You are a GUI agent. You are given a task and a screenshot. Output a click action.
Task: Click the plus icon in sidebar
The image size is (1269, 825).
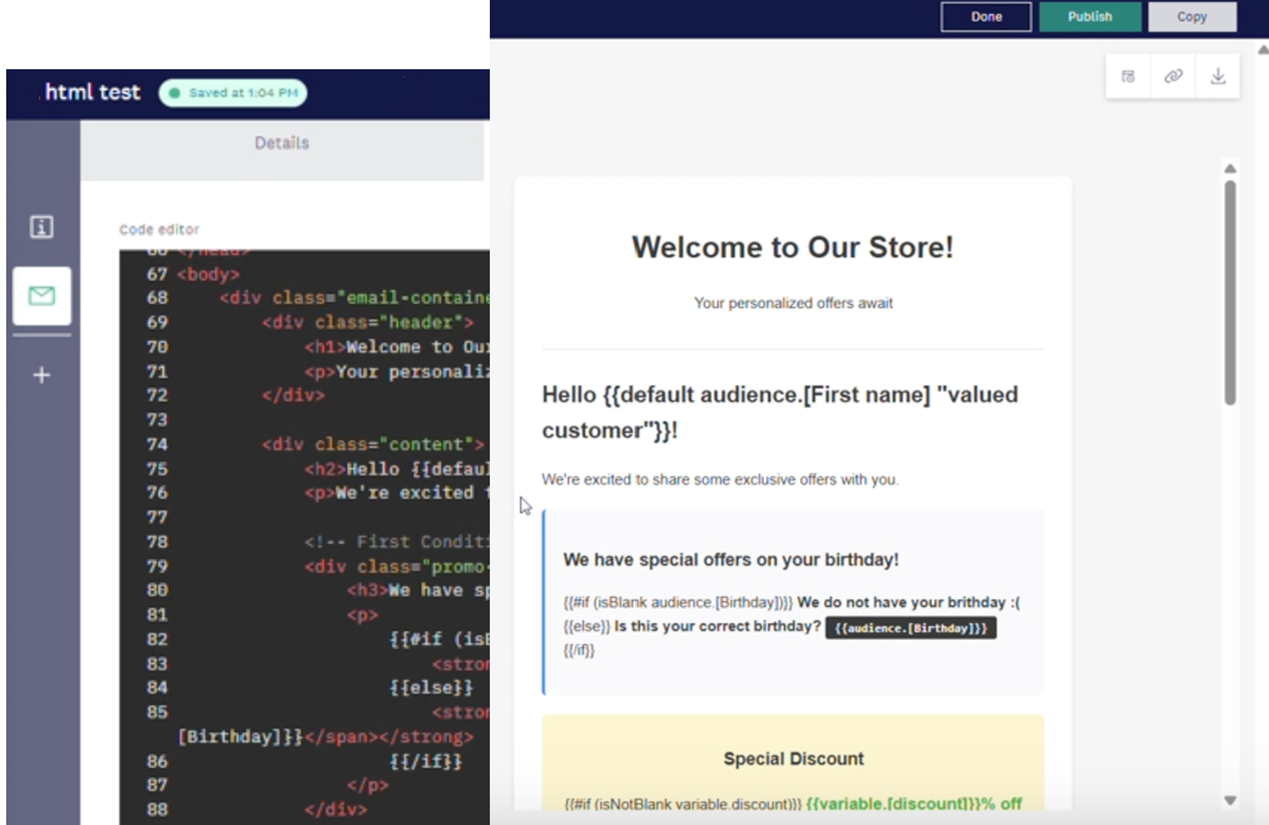coord(41,376)
